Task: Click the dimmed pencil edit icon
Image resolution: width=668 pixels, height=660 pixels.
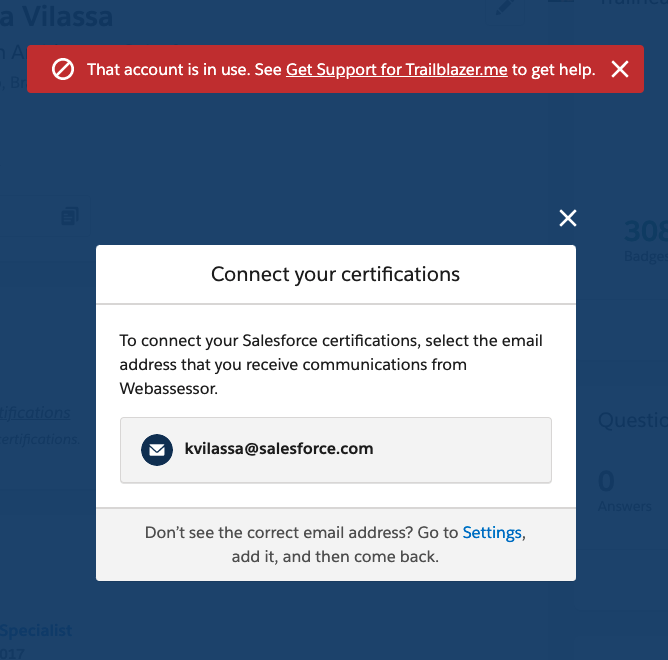Action: pos(504,9)
